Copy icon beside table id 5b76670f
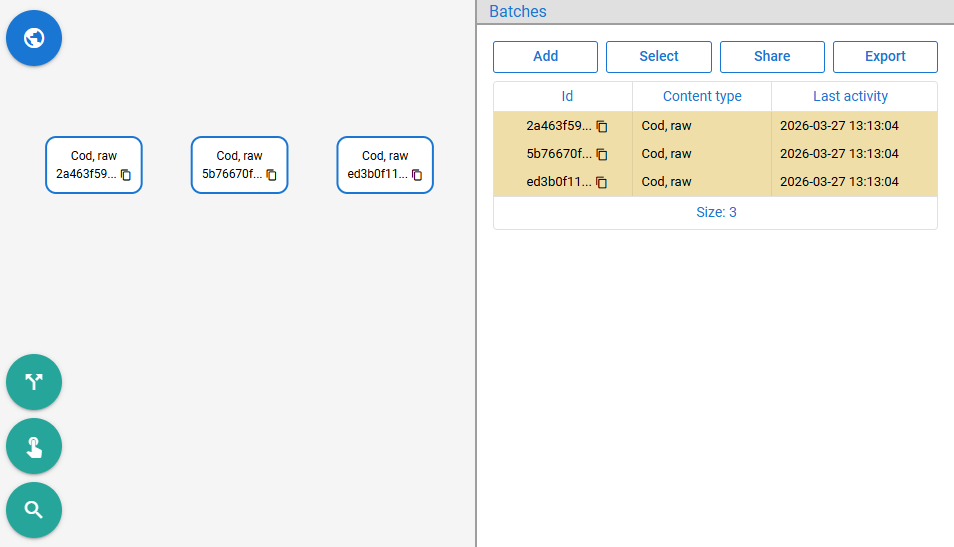This screenshot has height=547, width=954. (x=602, y=155)
